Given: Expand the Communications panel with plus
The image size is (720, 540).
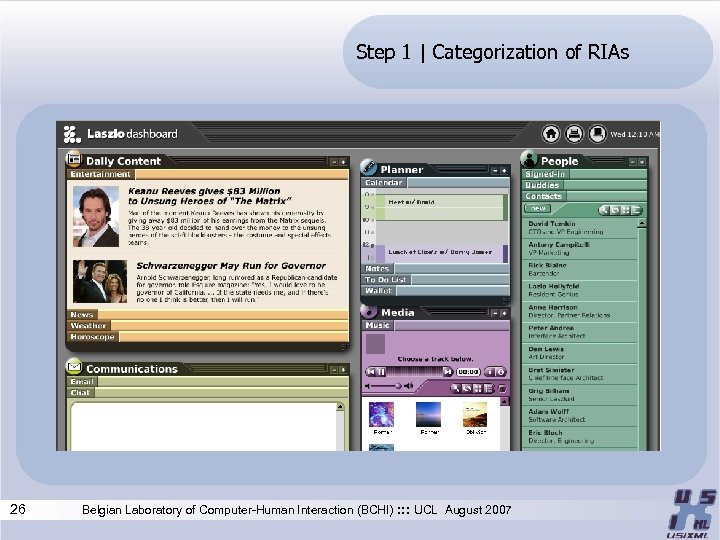Looking at the screenshot, I should (343, 370).
